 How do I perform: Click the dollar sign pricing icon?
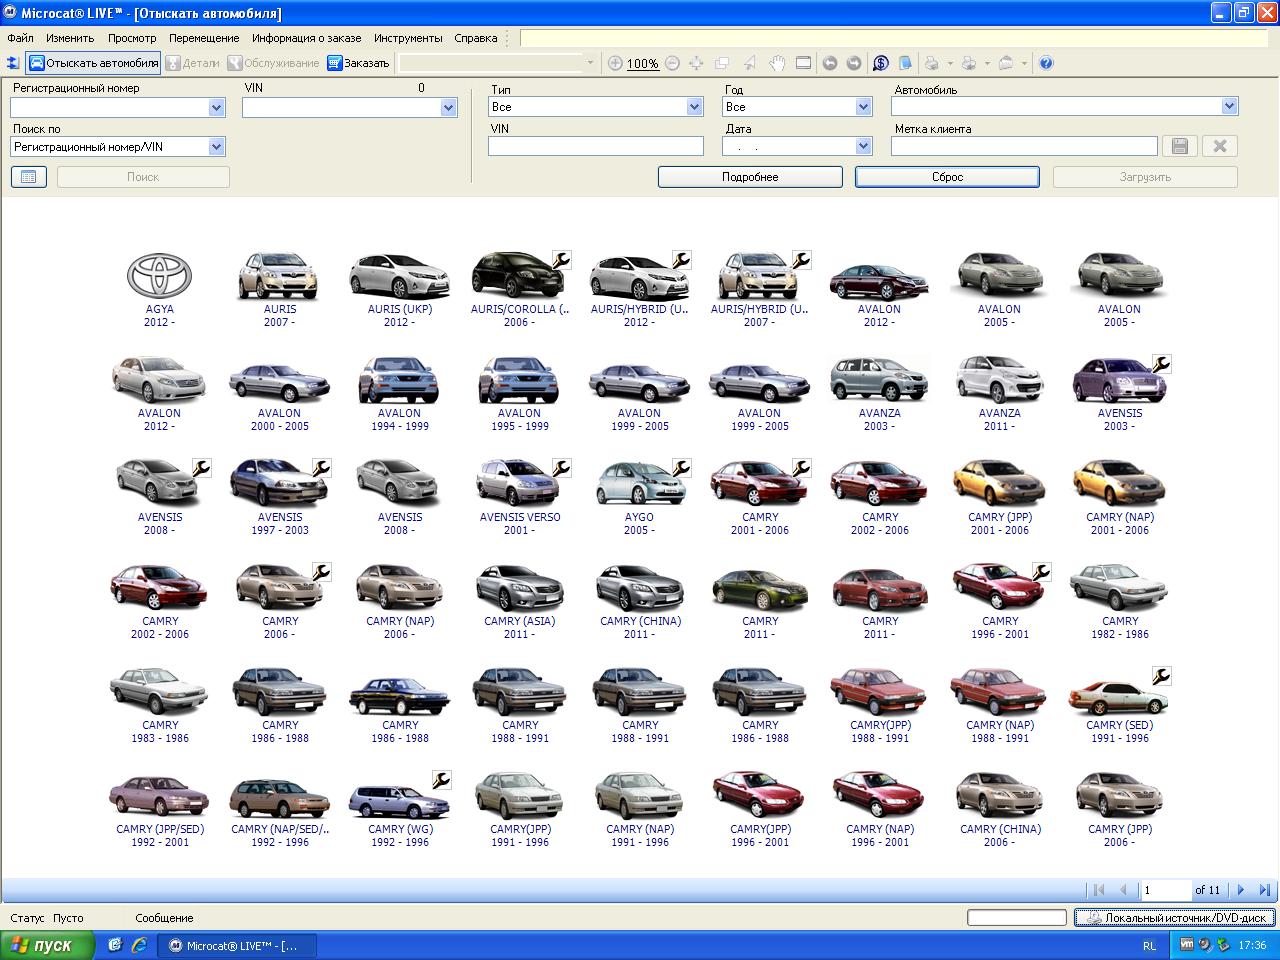[880, 63]
